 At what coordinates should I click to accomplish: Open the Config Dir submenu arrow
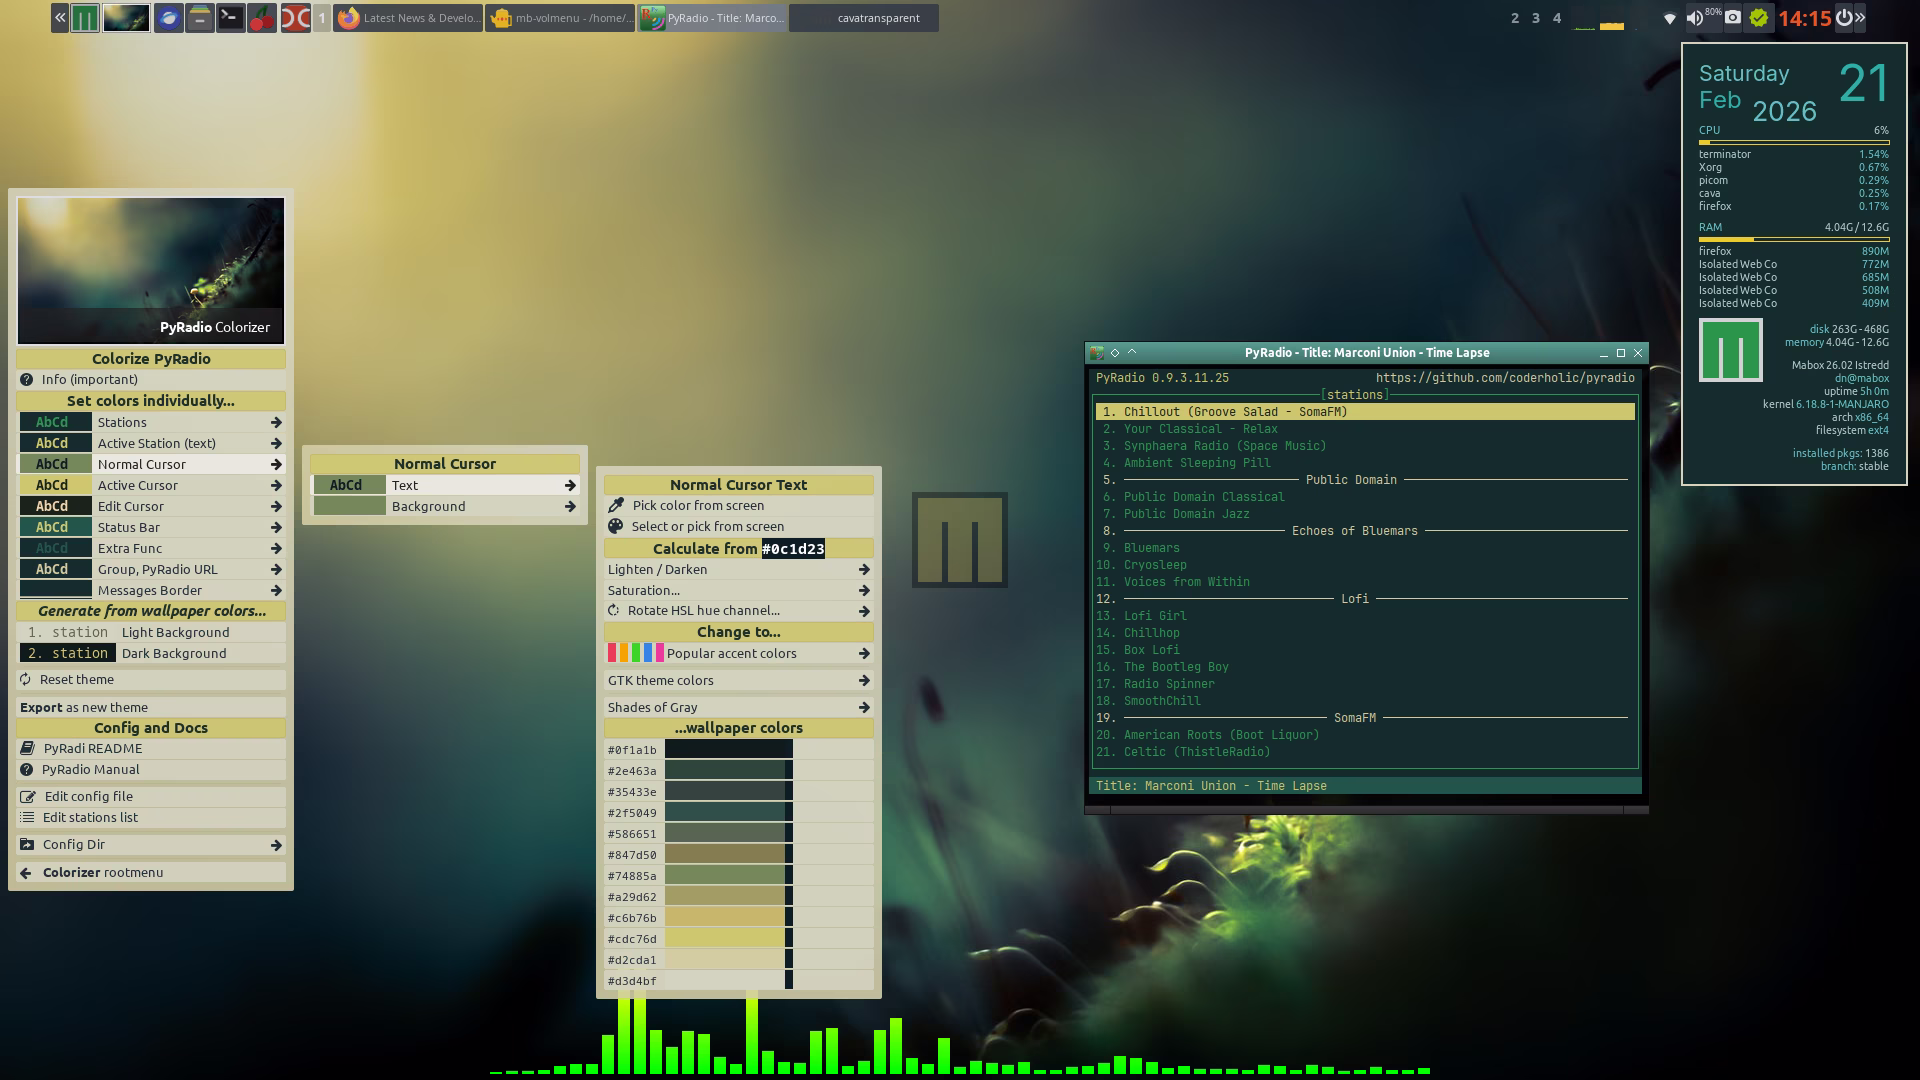(x=276, y=845)
